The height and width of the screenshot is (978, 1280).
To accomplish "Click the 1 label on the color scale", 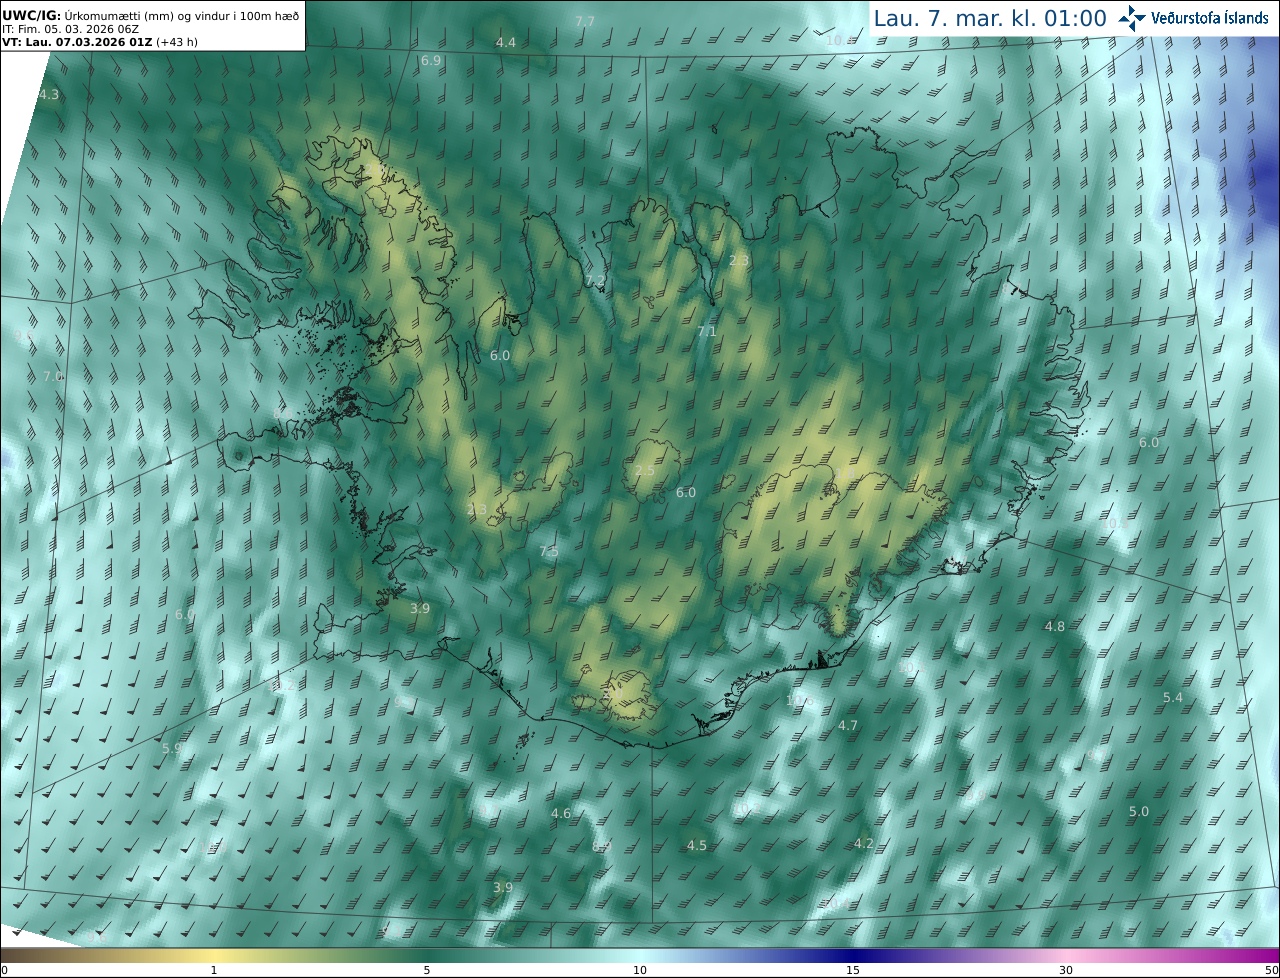I will tap(214, 971).
